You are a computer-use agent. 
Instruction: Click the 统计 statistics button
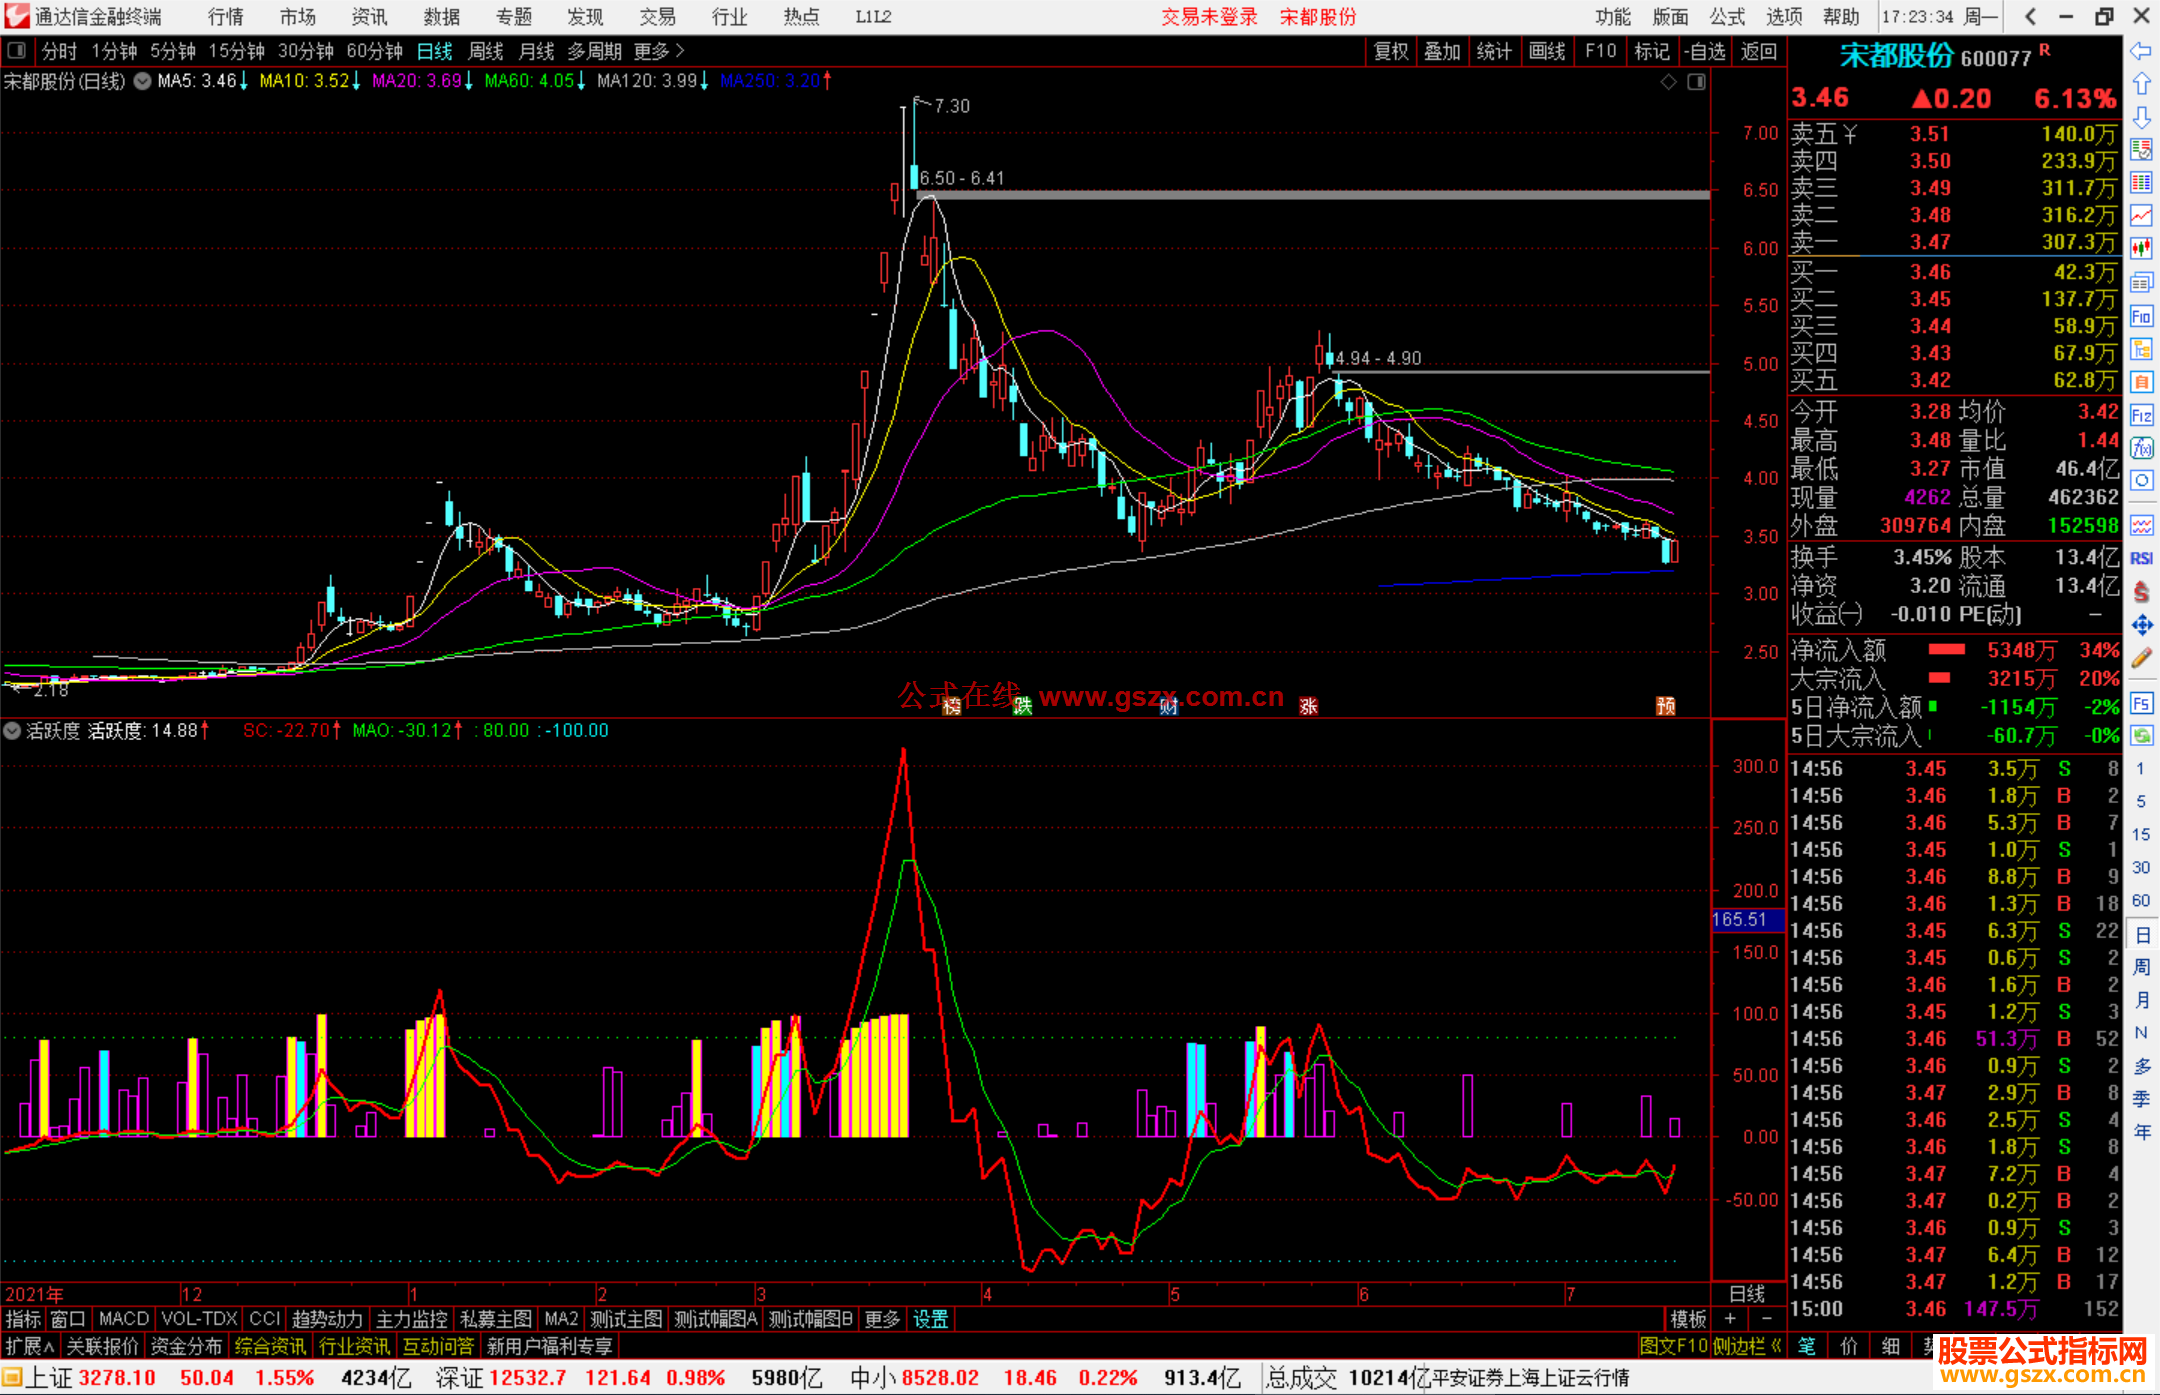coord(1495,51)
